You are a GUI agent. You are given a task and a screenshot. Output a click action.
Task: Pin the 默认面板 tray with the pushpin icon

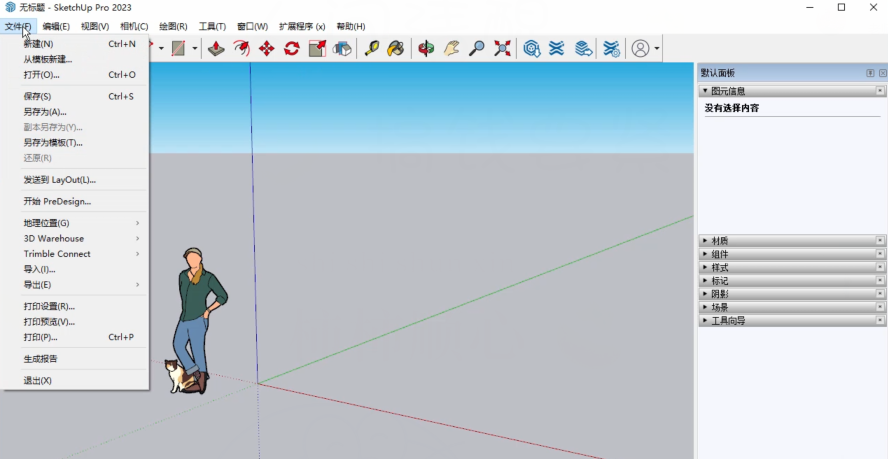[870, 73]
